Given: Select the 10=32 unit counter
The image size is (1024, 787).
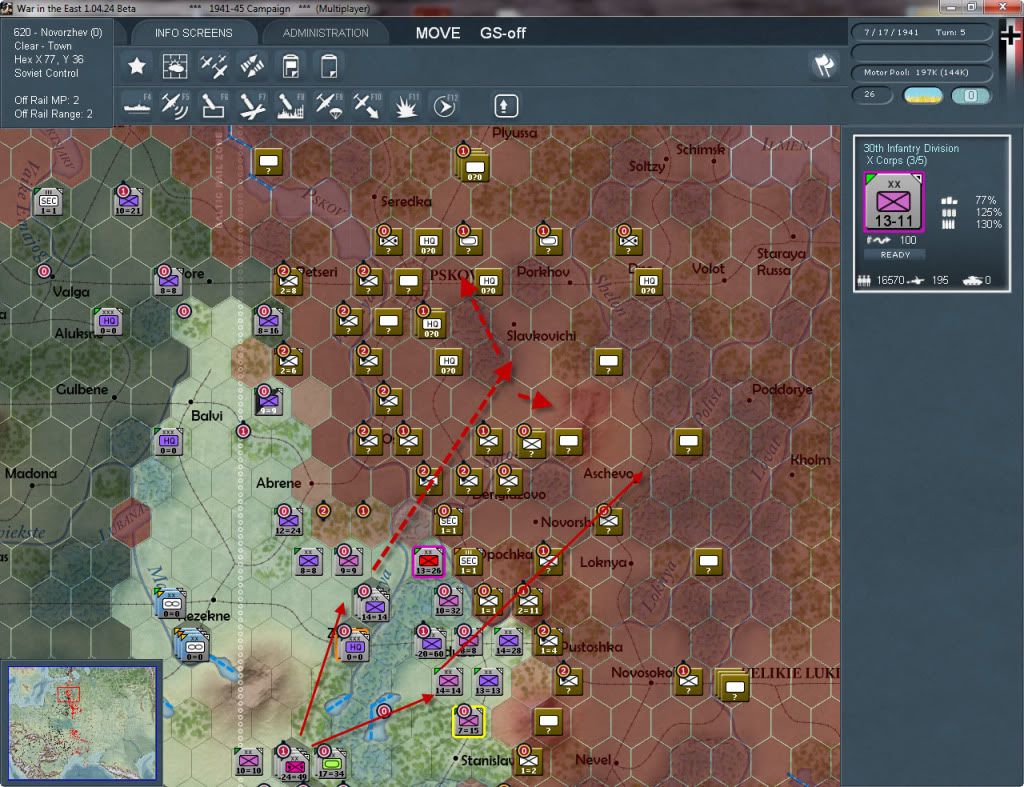Looking at the screenshot, I should (x=448, y=602).
